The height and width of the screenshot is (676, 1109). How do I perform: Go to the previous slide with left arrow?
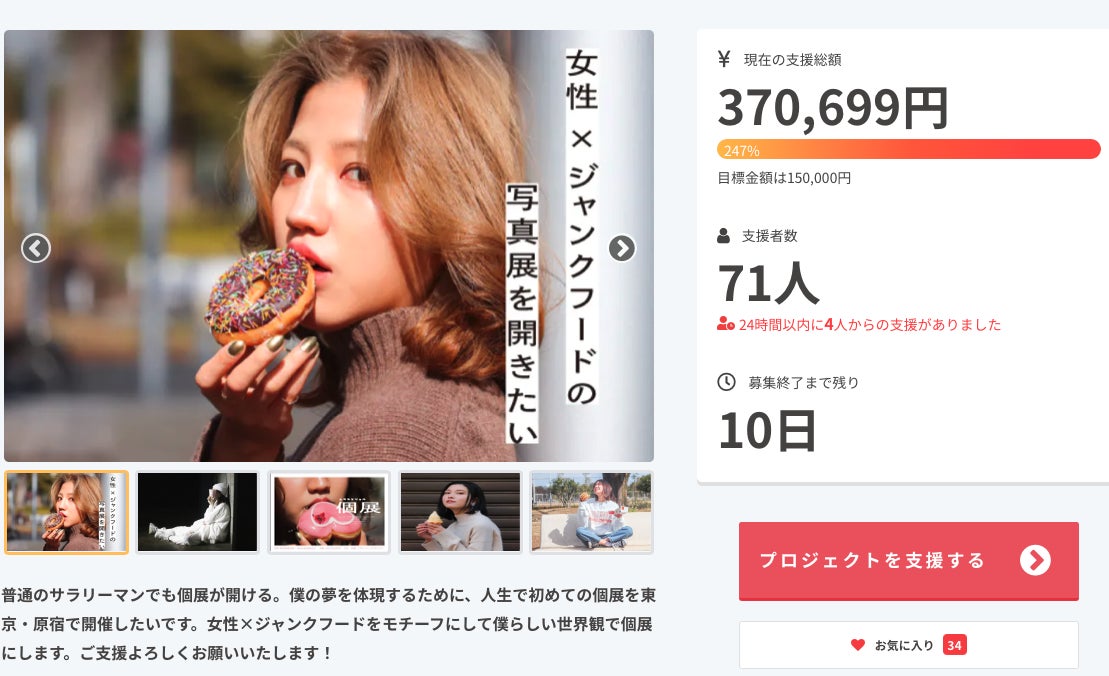tap(36, 248)
